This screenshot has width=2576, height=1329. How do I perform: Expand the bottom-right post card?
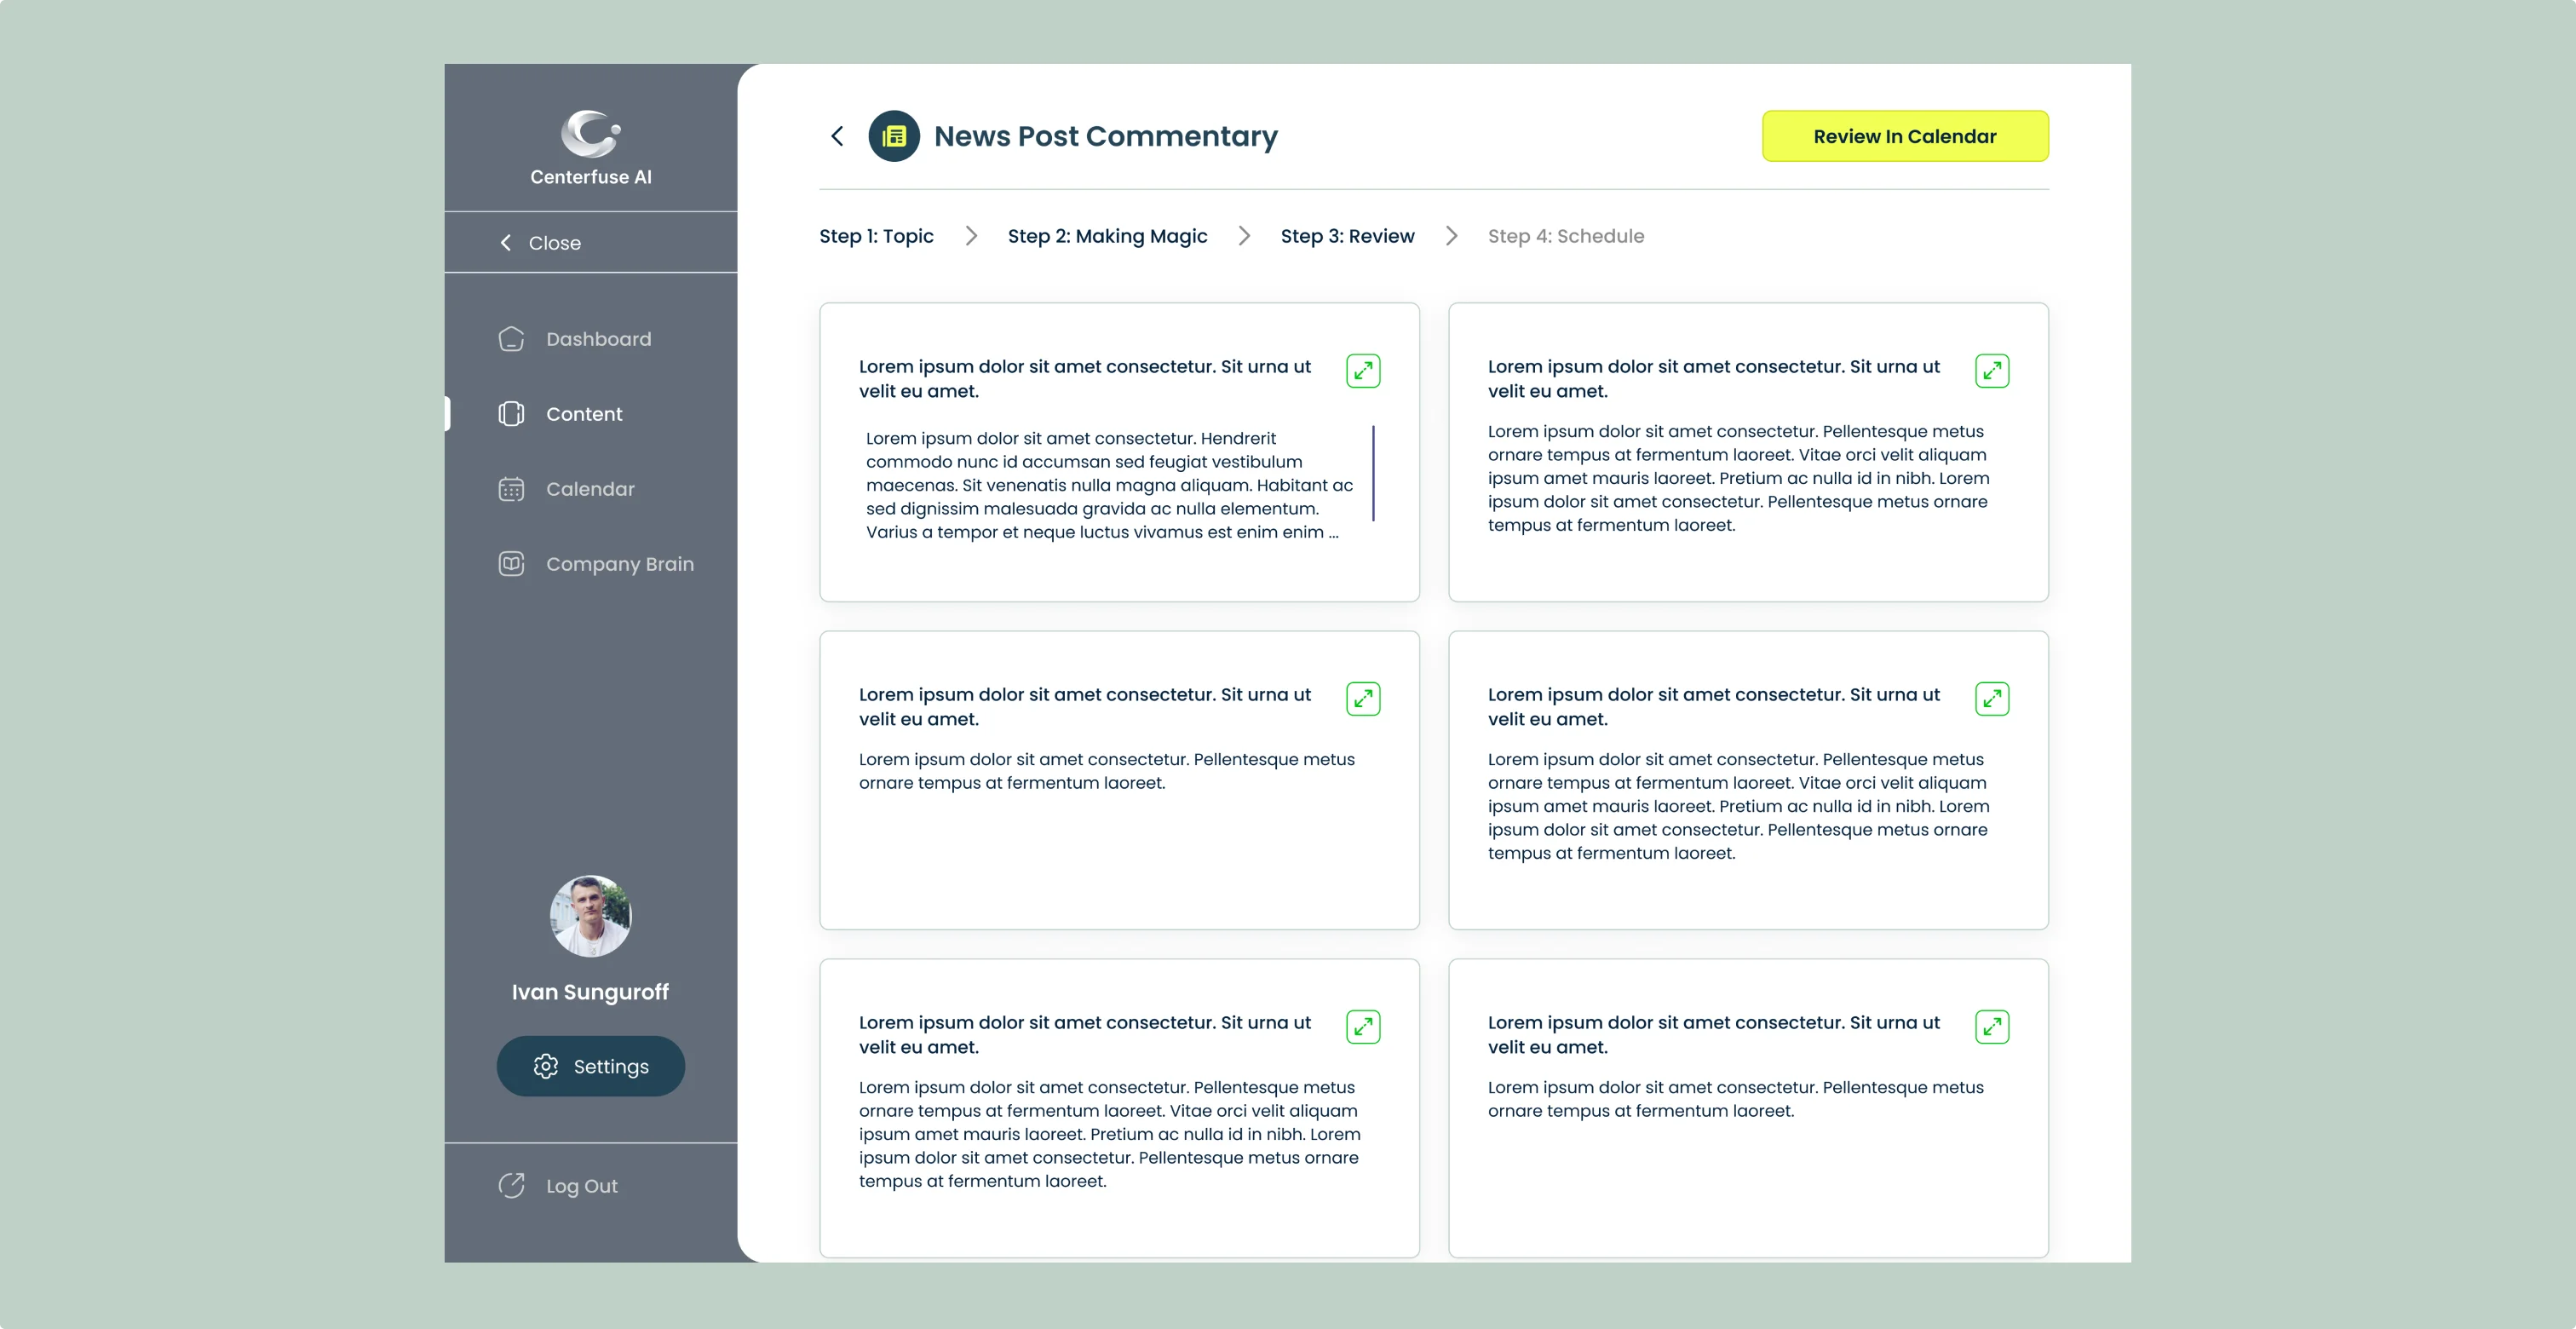coord(1992,1027)
